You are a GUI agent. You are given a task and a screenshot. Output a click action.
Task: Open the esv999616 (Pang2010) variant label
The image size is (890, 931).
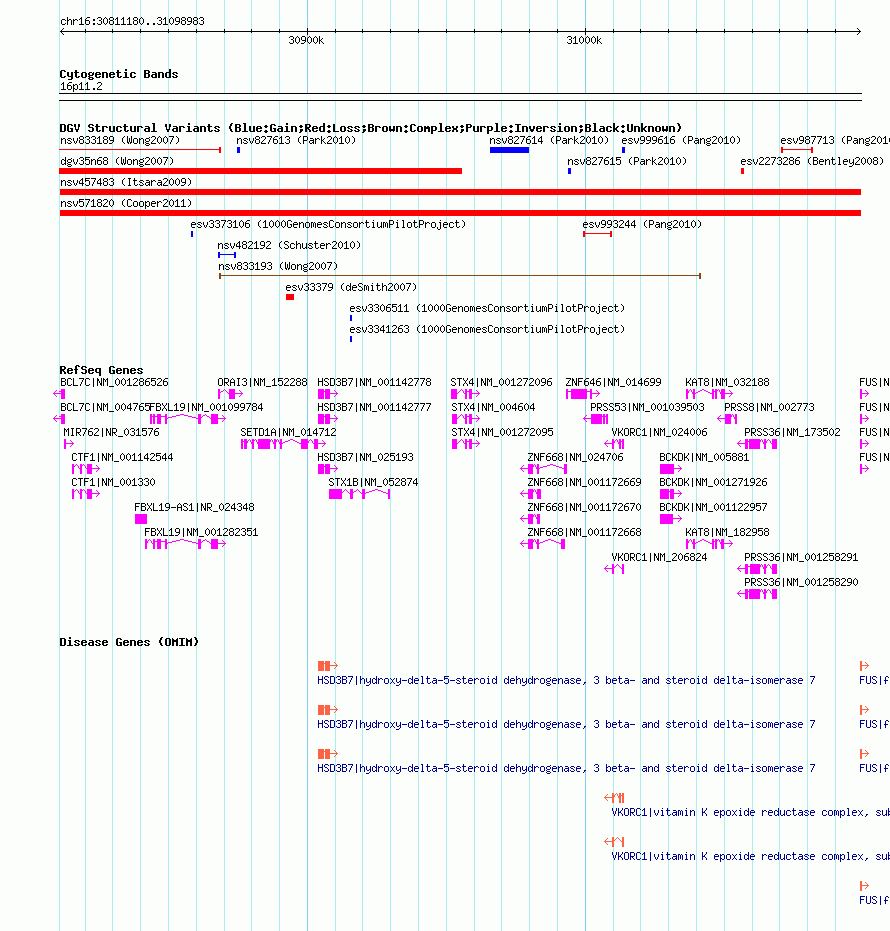681,140
